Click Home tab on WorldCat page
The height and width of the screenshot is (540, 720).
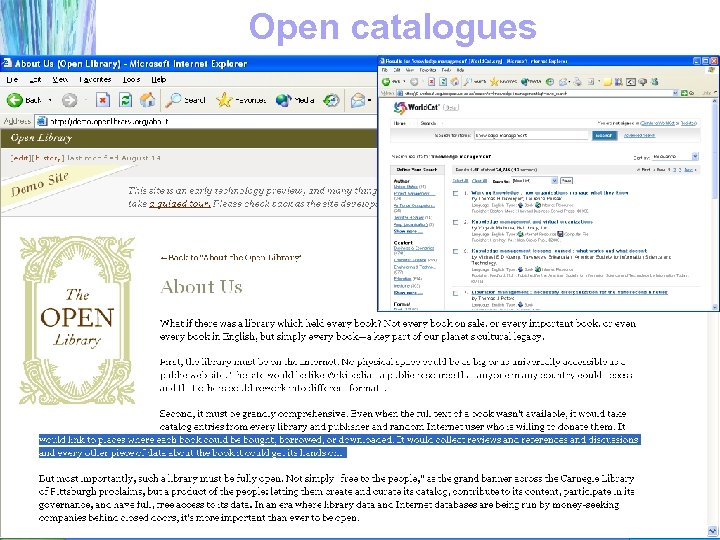point(400,124)
